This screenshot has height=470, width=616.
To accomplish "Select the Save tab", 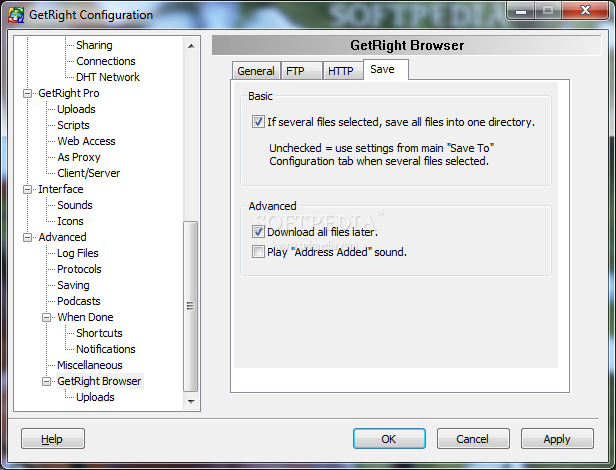I will click(386, 70).
